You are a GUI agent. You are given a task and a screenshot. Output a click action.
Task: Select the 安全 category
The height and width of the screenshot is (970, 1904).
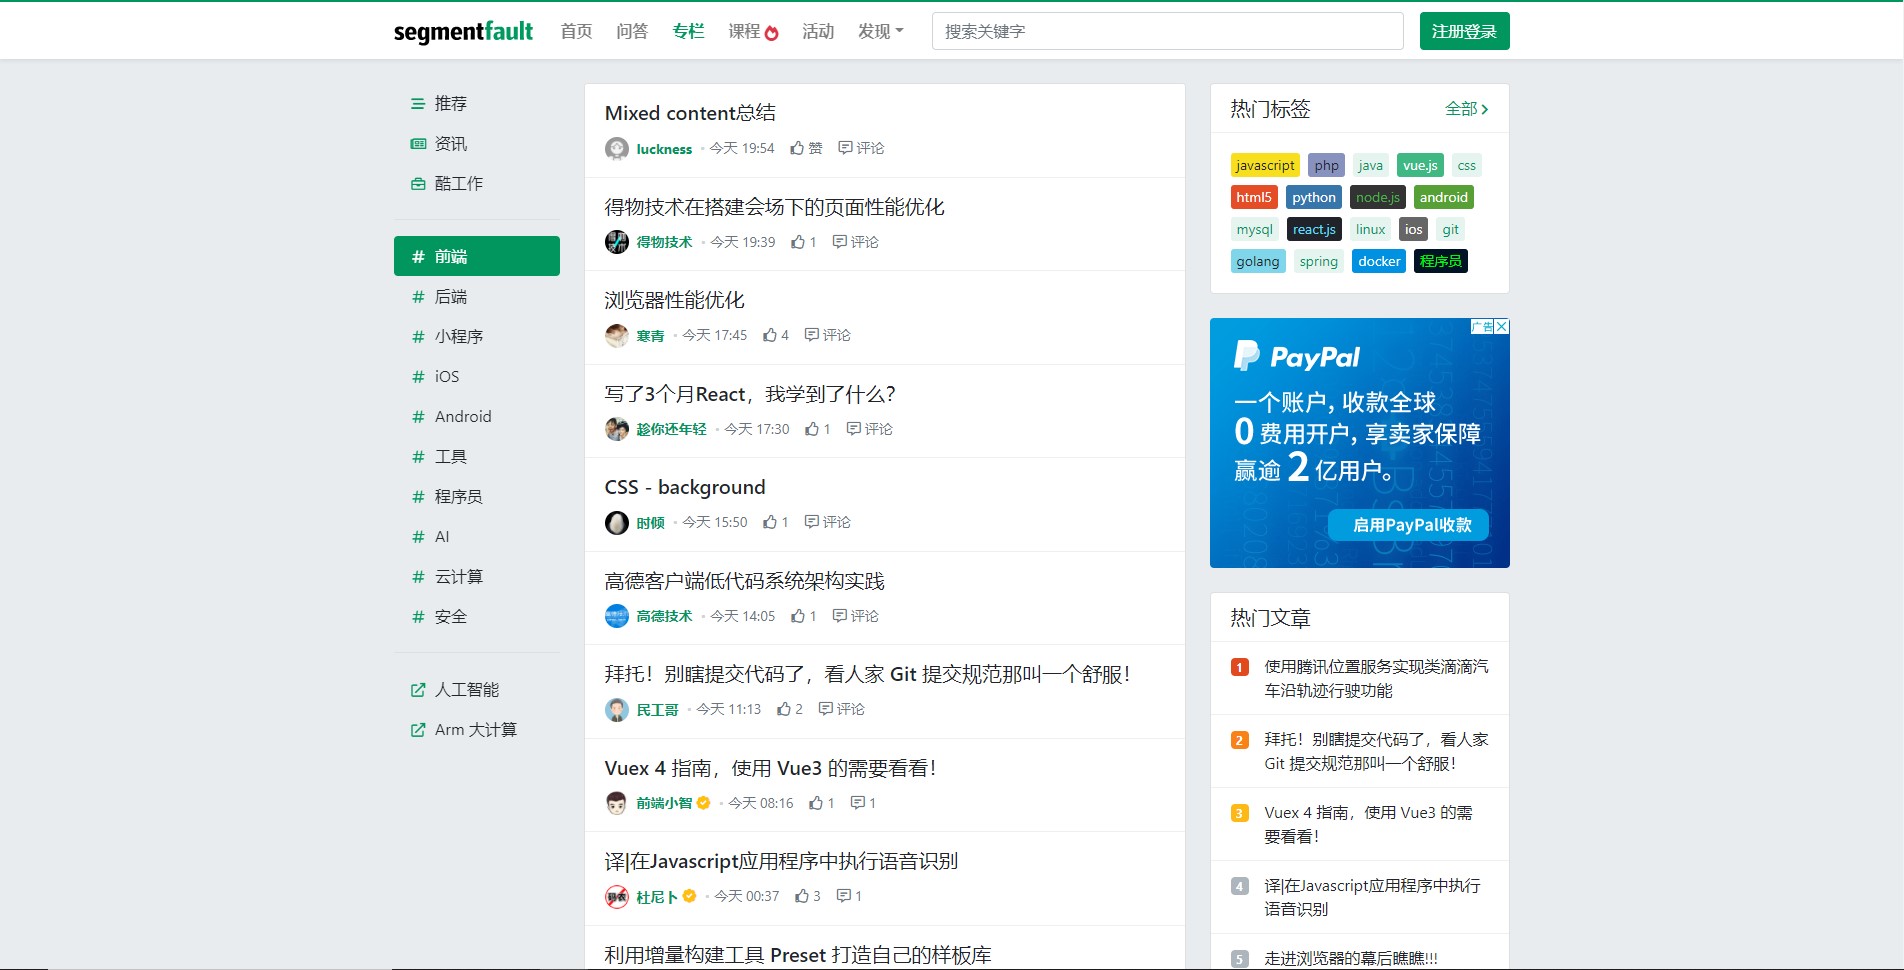click(x=477, y=617)
